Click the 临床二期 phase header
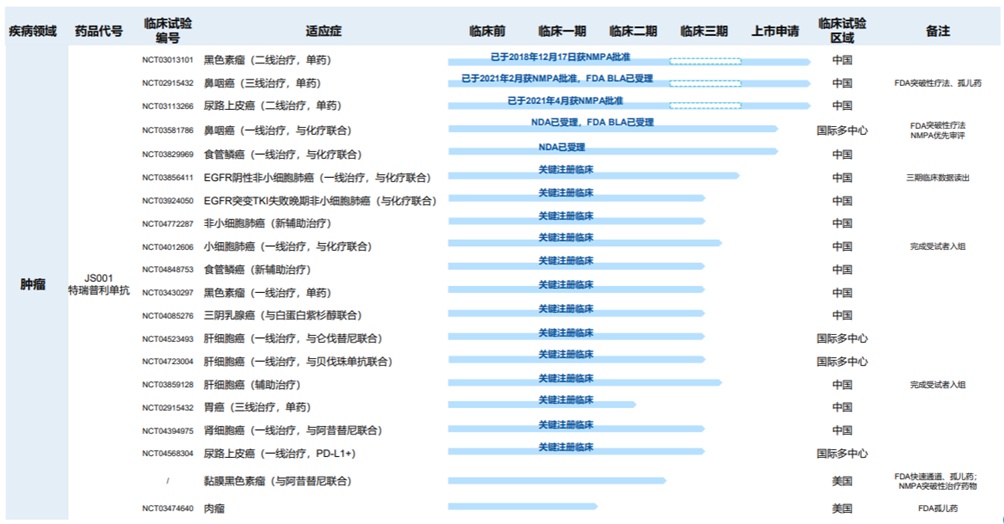The image size is (1004, 524). [x=633, y=31]
